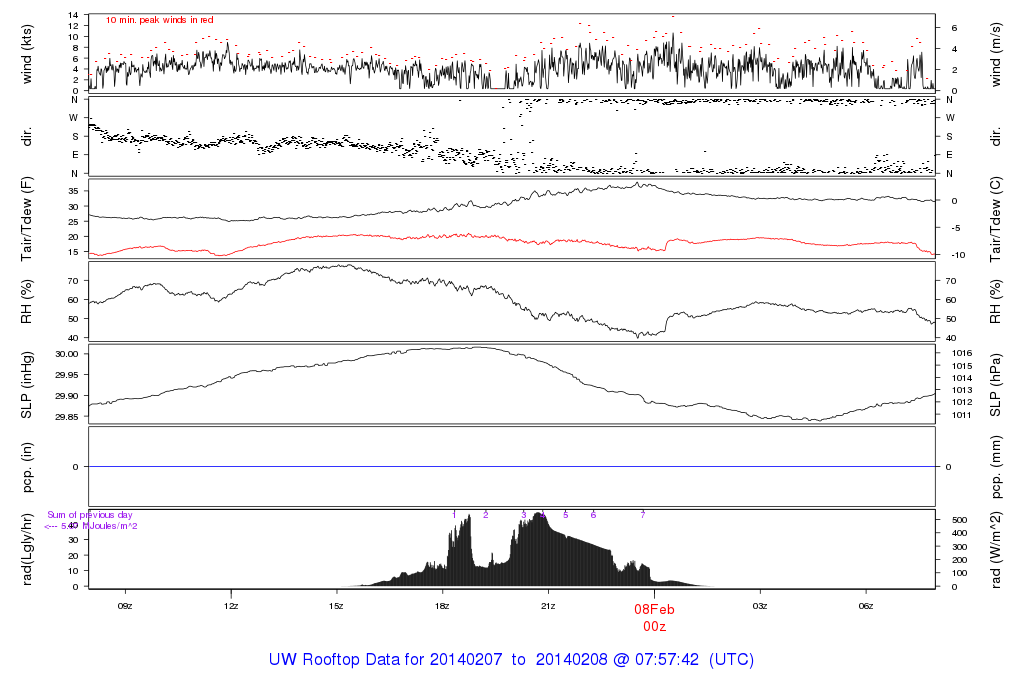Image resolution: width=1024 pixels, height=700 pixels.
Task: Click the '09z' time axis label
Action: pyautogui.click(x=125, y=606)
